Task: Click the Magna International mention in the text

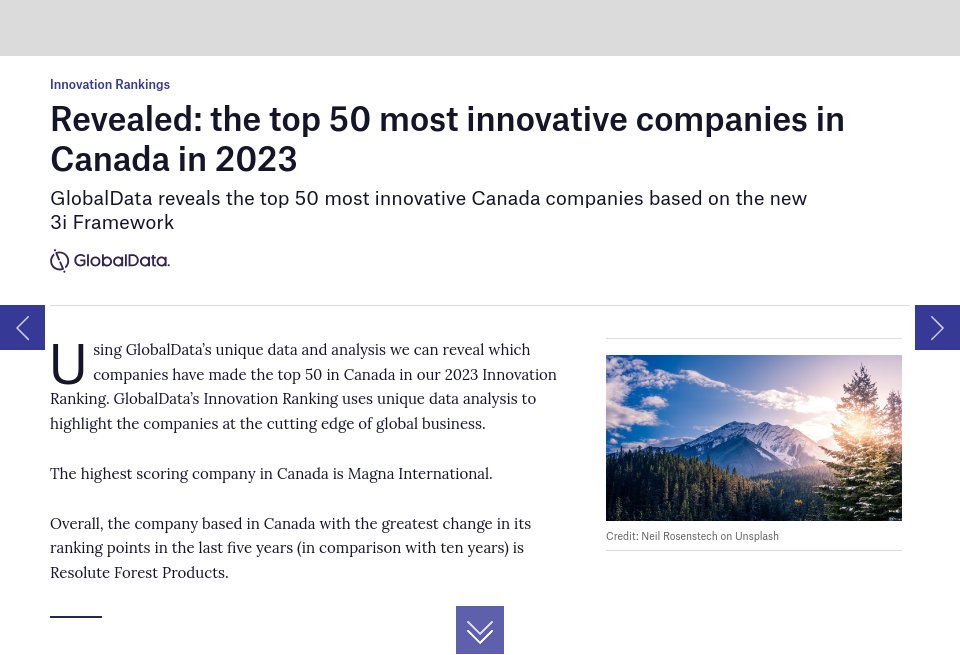Action: click(x=418, y=473)
